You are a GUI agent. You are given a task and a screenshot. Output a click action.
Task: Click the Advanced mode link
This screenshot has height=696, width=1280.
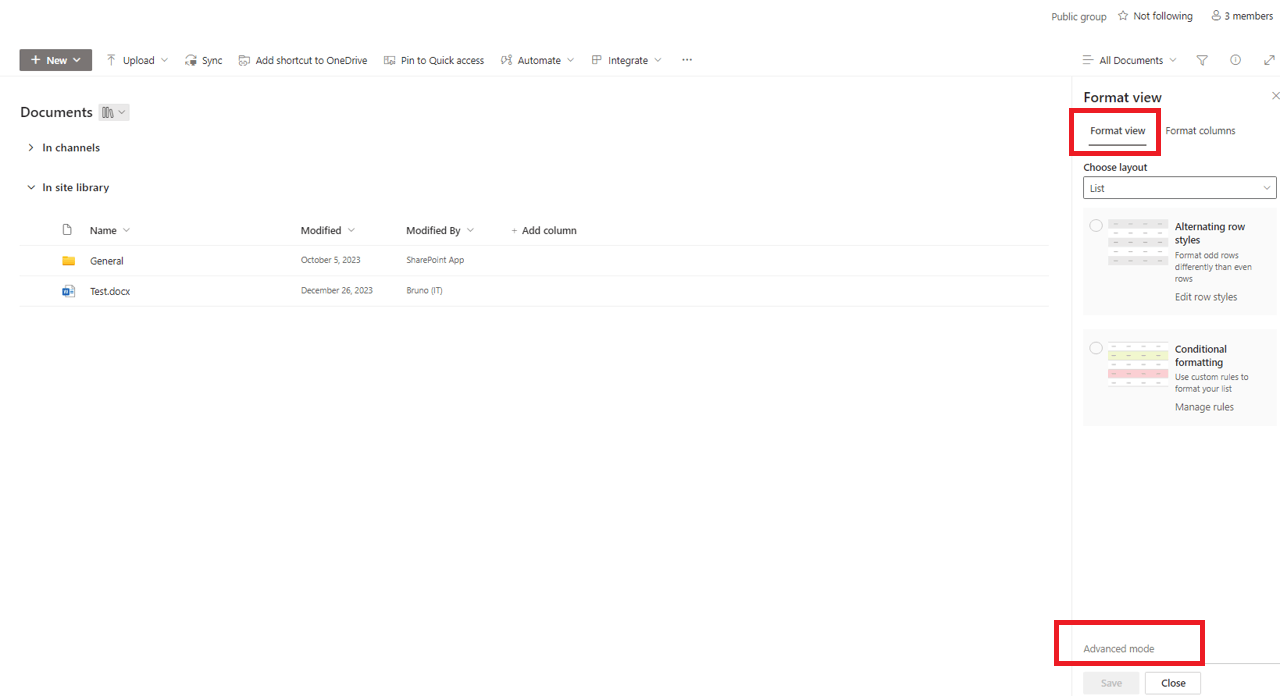tap(1119, 649)
